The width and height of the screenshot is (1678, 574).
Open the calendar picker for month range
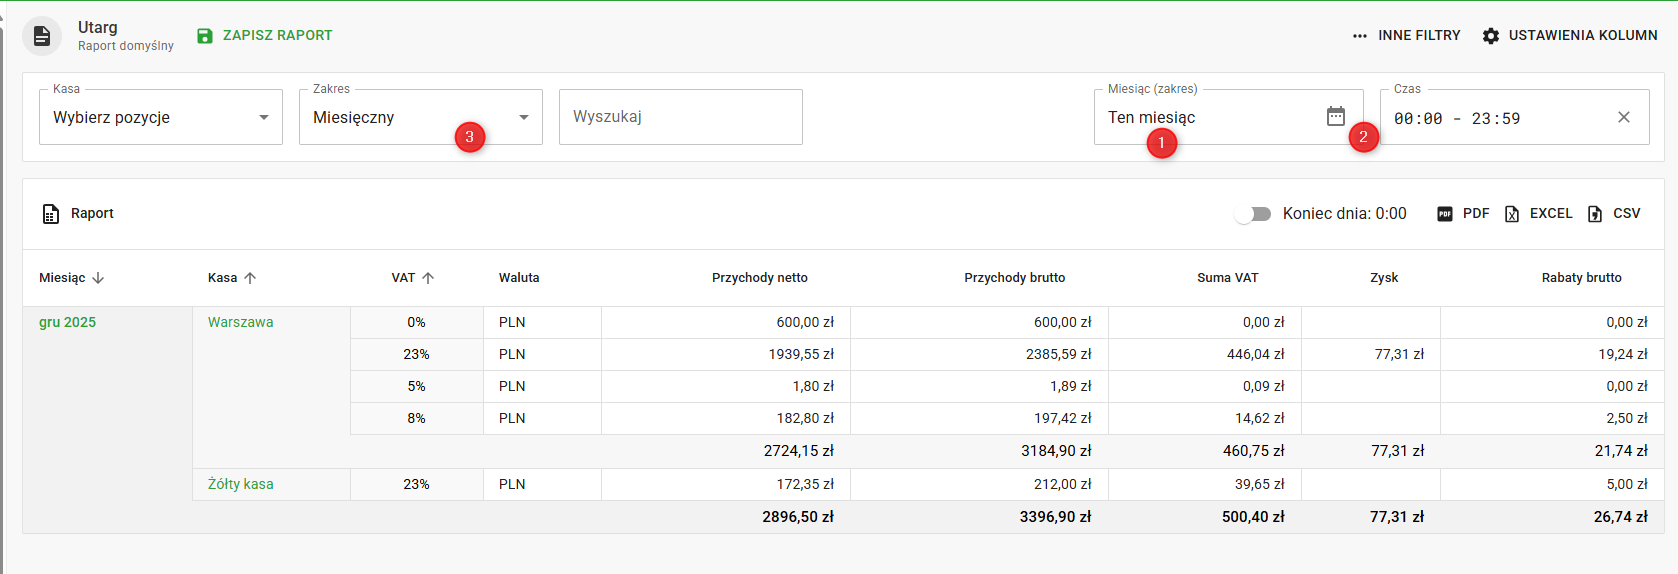pos(1335,117)
